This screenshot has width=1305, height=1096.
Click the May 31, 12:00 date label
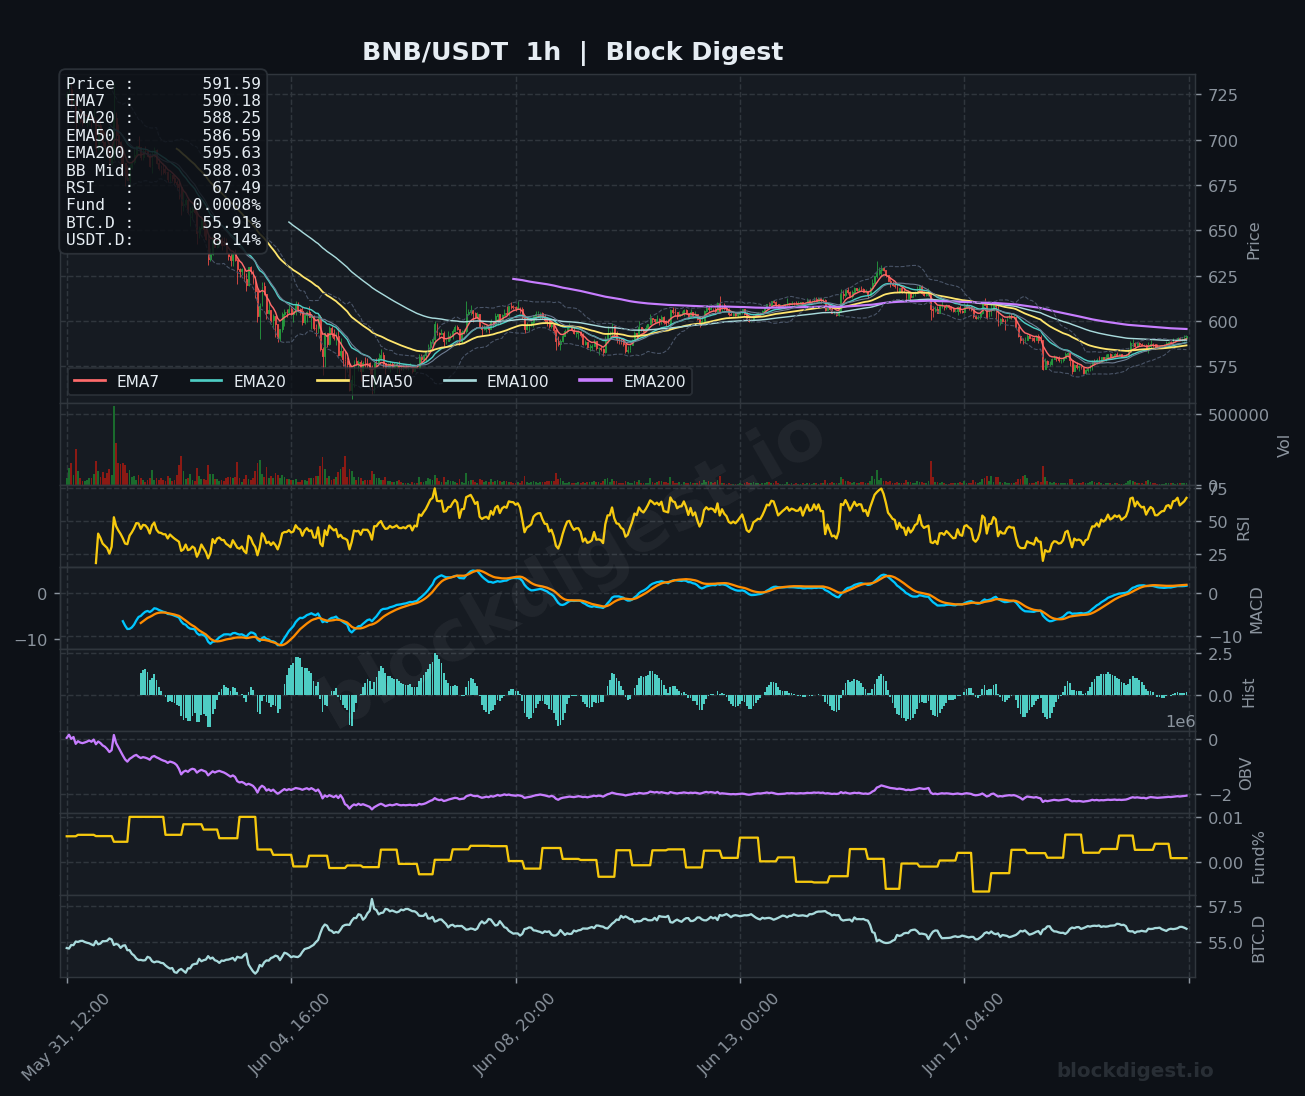coord(66,1037)
